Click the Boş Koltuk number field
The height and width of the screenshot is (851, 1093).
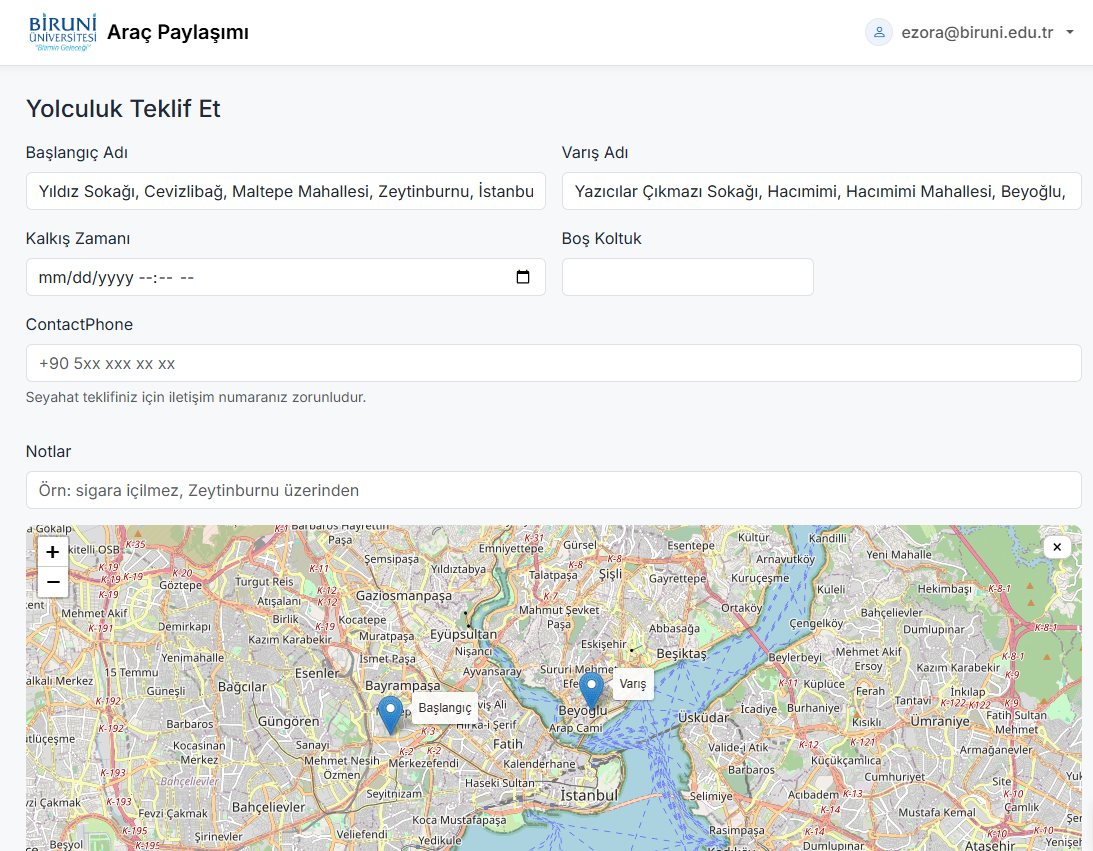click(x=687, y=277)
